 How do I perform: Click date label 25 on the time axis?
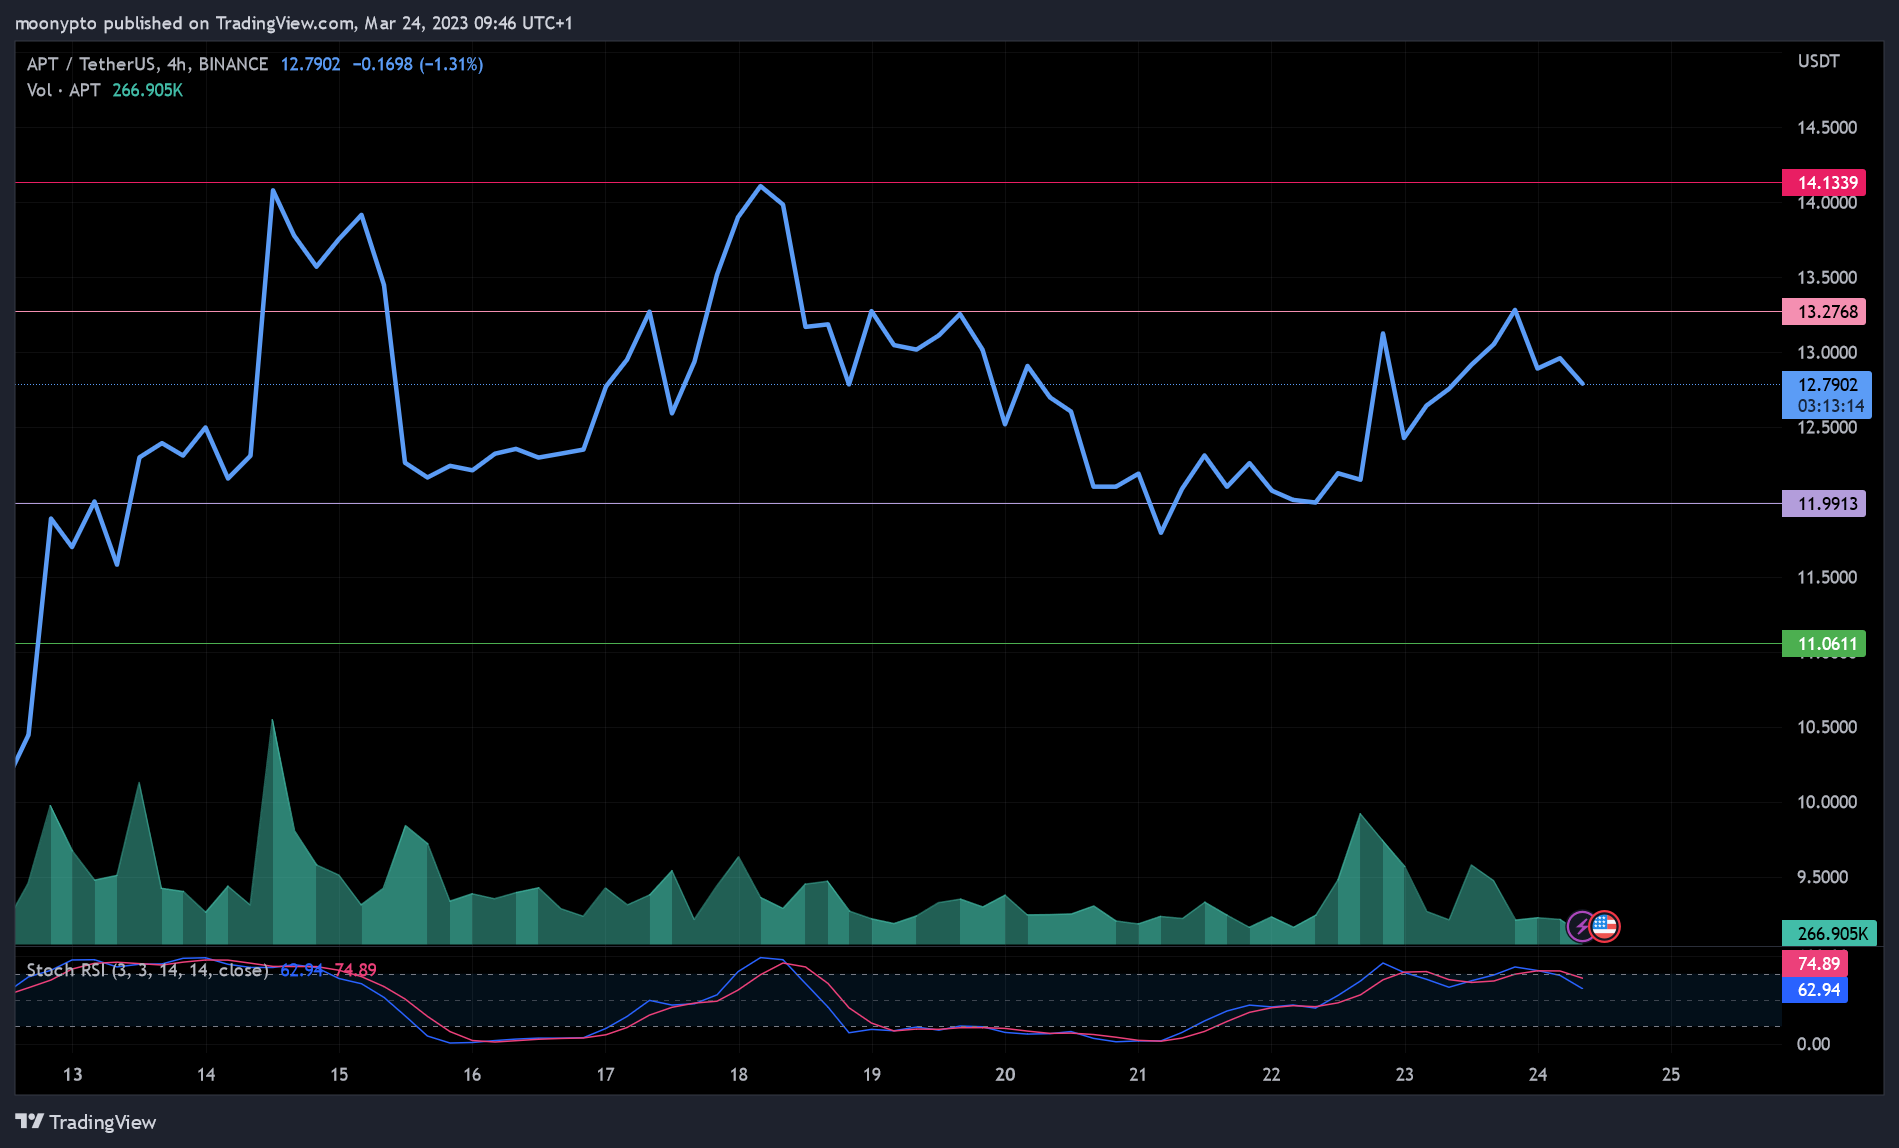click(1671, 1074)
